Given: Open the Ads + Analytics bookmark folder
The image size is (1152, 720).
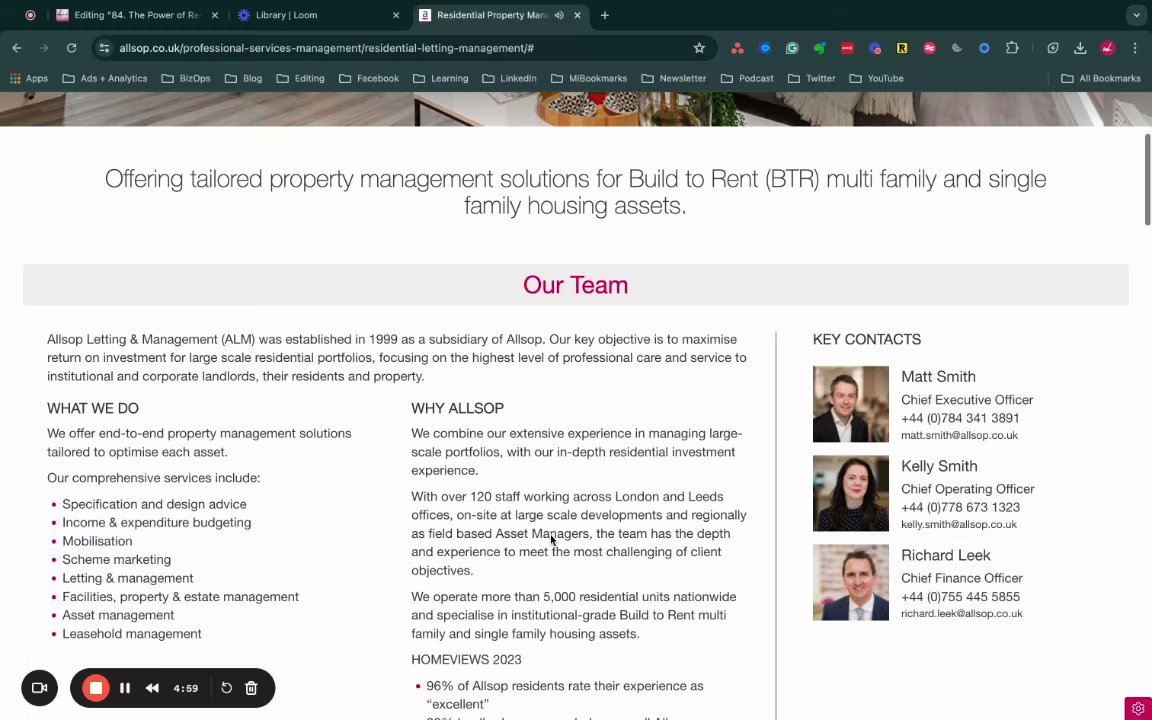Looking at the screenshot, I should click(105, 78).
